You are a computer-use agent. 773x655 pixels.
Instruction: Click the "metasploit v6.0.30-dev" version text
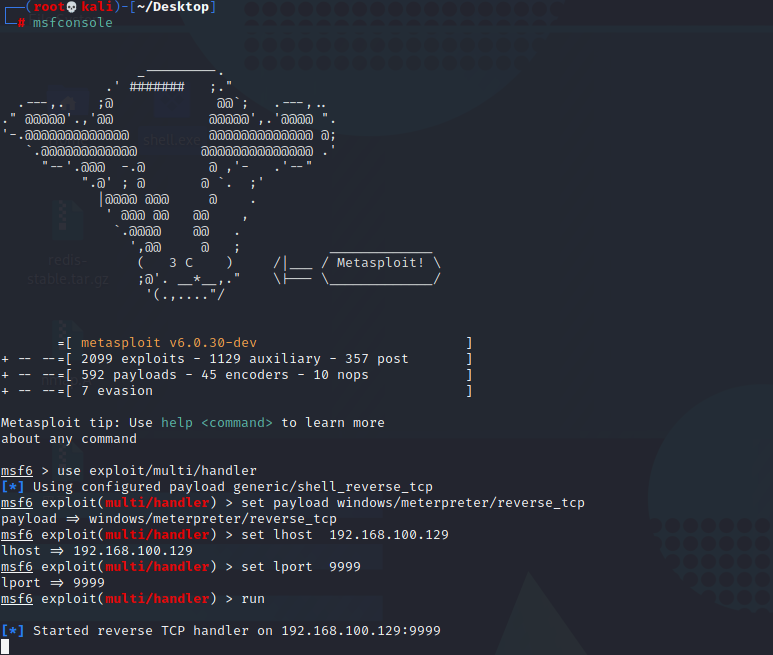coord(169,343)
